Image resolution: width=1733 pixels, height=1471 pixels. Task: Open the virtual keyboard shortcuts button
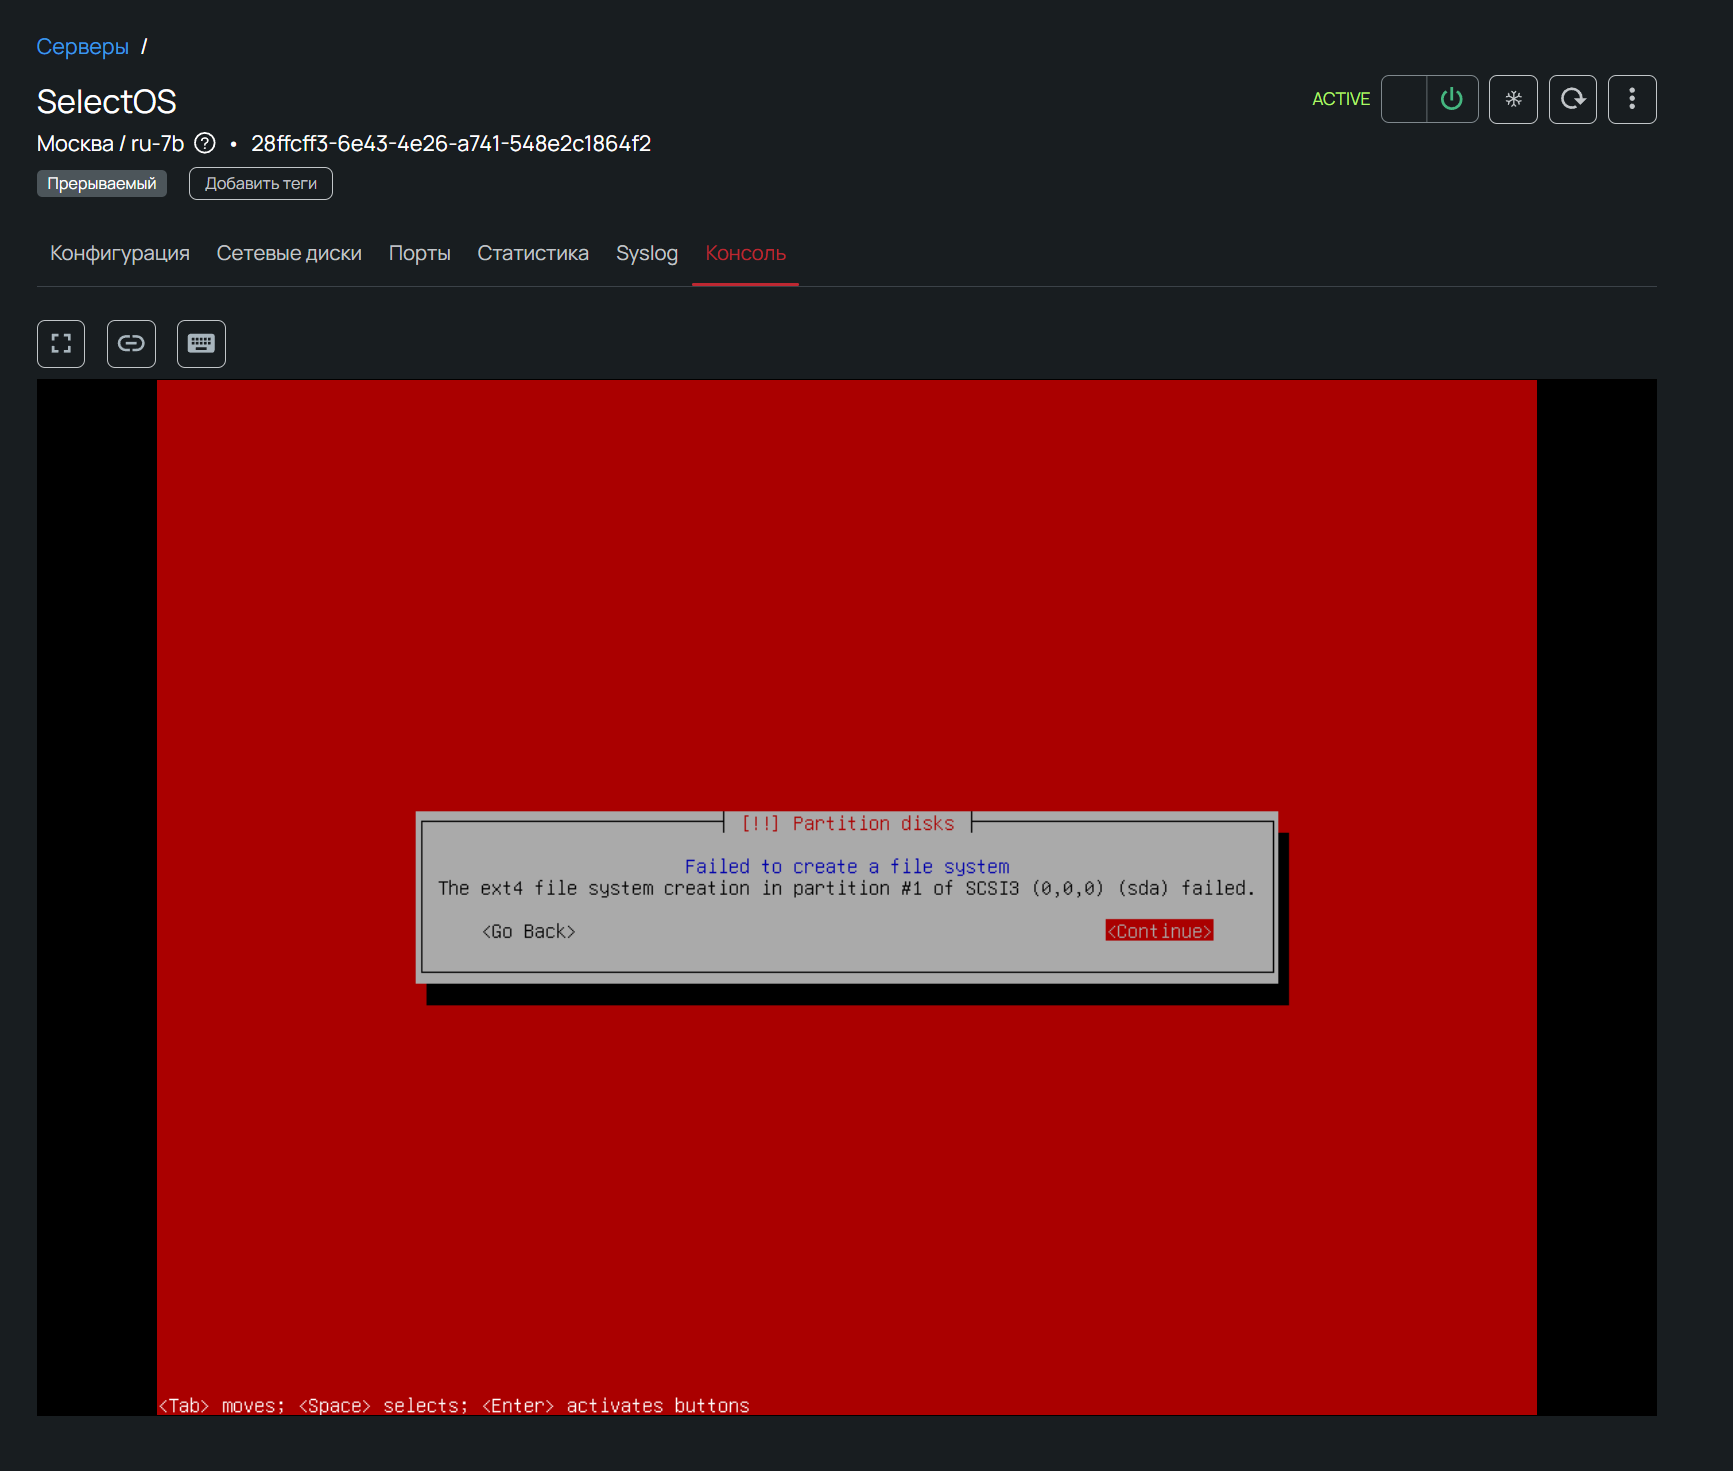(x=201, y=344)
